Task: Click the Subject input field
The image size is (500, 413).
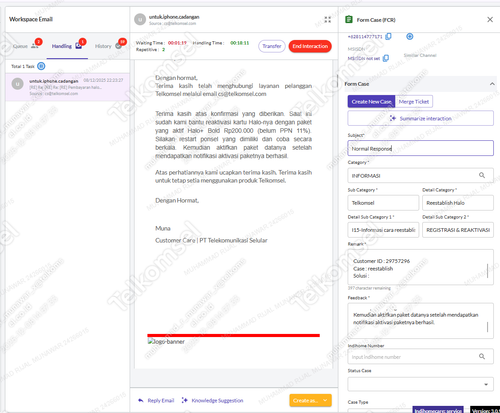Action: click(x=420, y=148)
